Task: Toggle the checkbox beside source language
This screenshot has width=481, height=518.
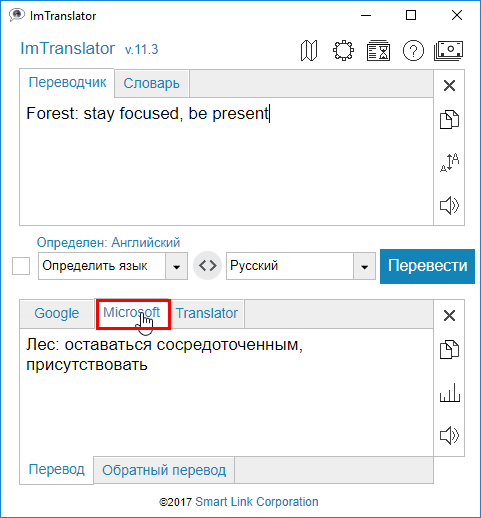Action: [x=21, y=266]
